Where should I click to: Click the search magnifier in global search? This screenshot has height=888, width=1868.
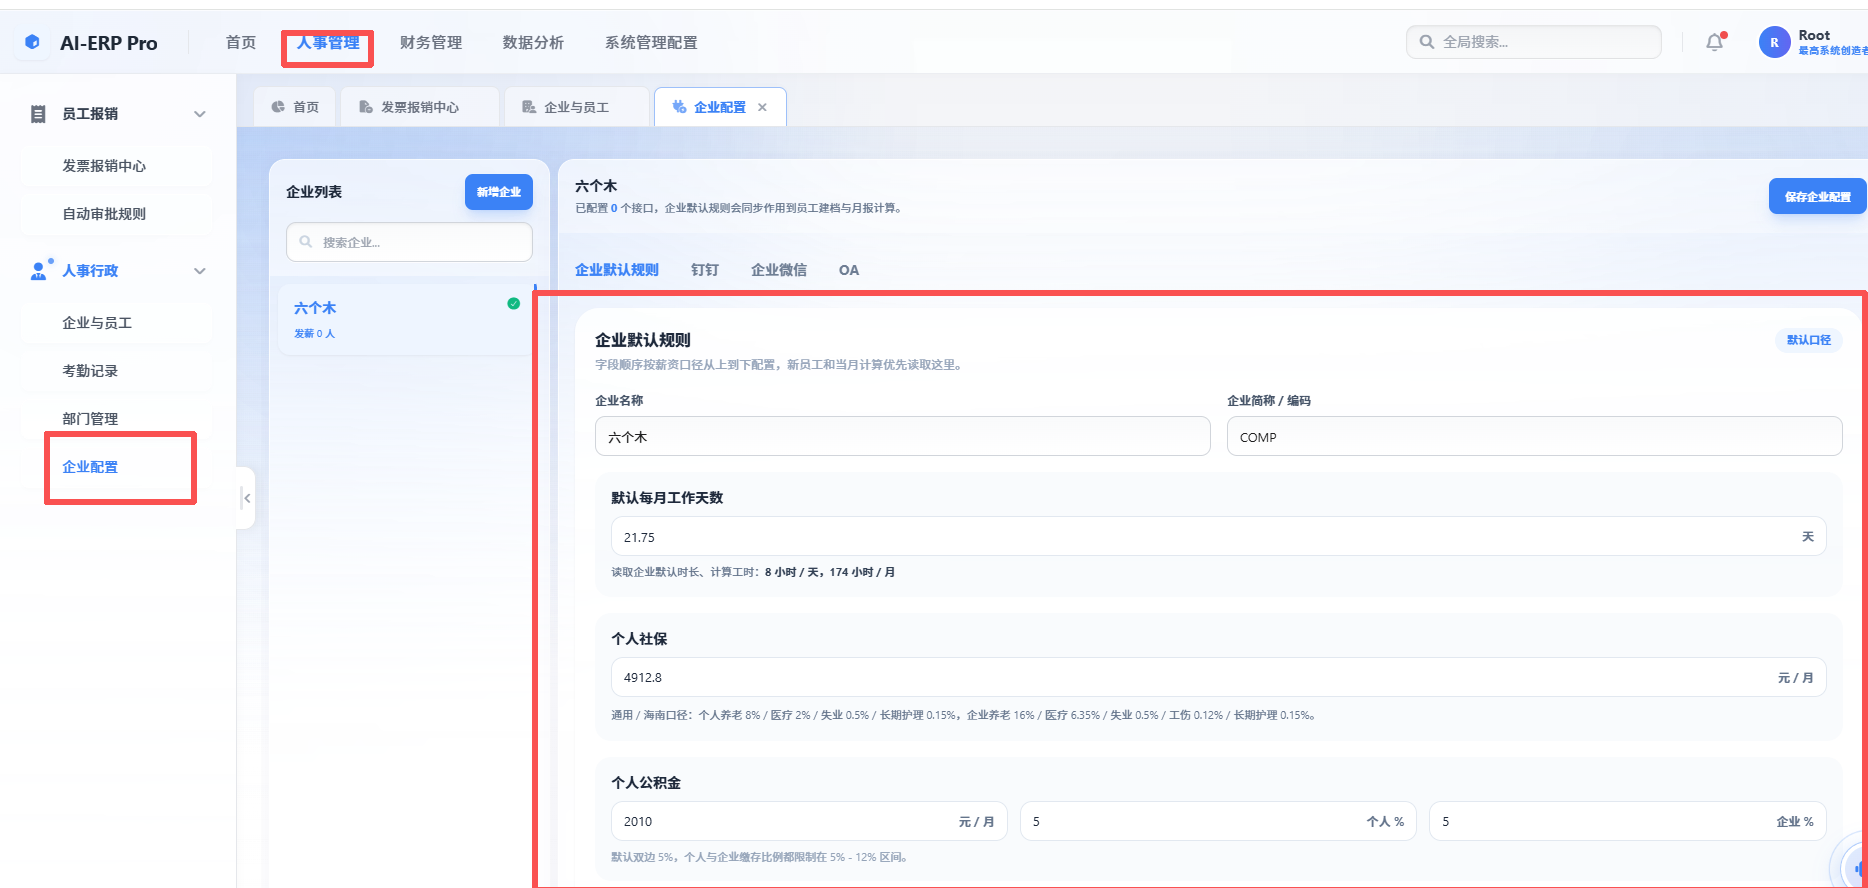[1427, 42]
